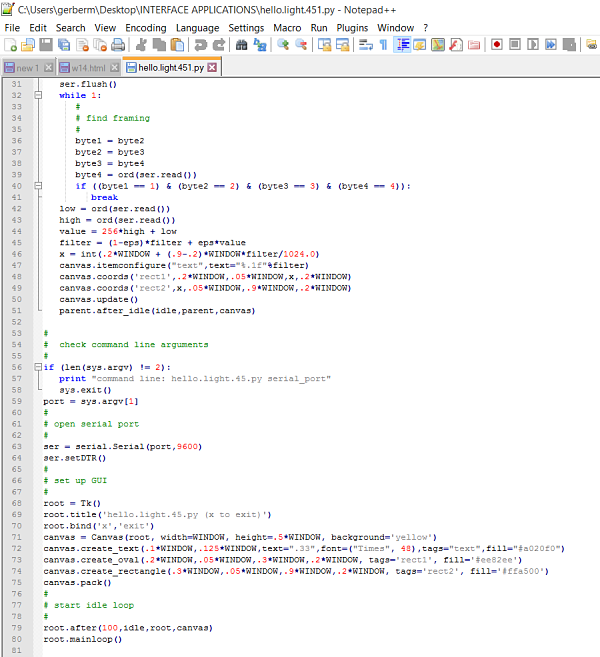
Task: Click the Zoom Out magnifier icon
Action: coord(301,44)
